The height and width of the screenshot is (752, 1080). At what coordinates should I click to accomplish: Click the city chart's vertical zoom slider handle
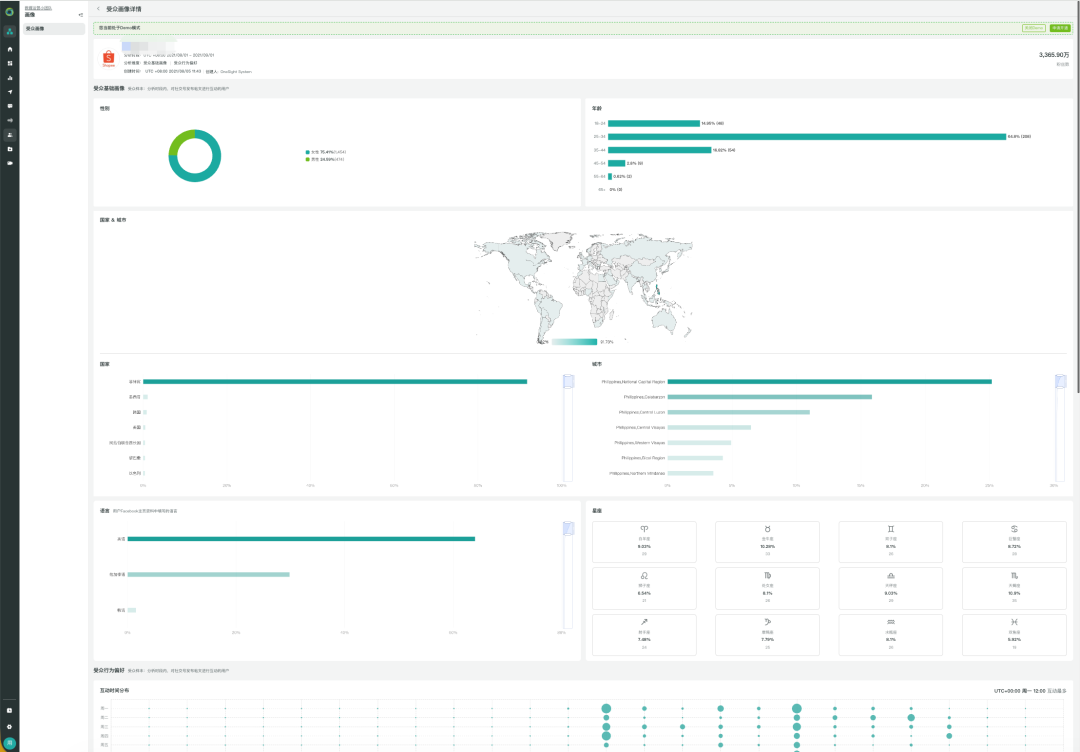pos(1061,381)
